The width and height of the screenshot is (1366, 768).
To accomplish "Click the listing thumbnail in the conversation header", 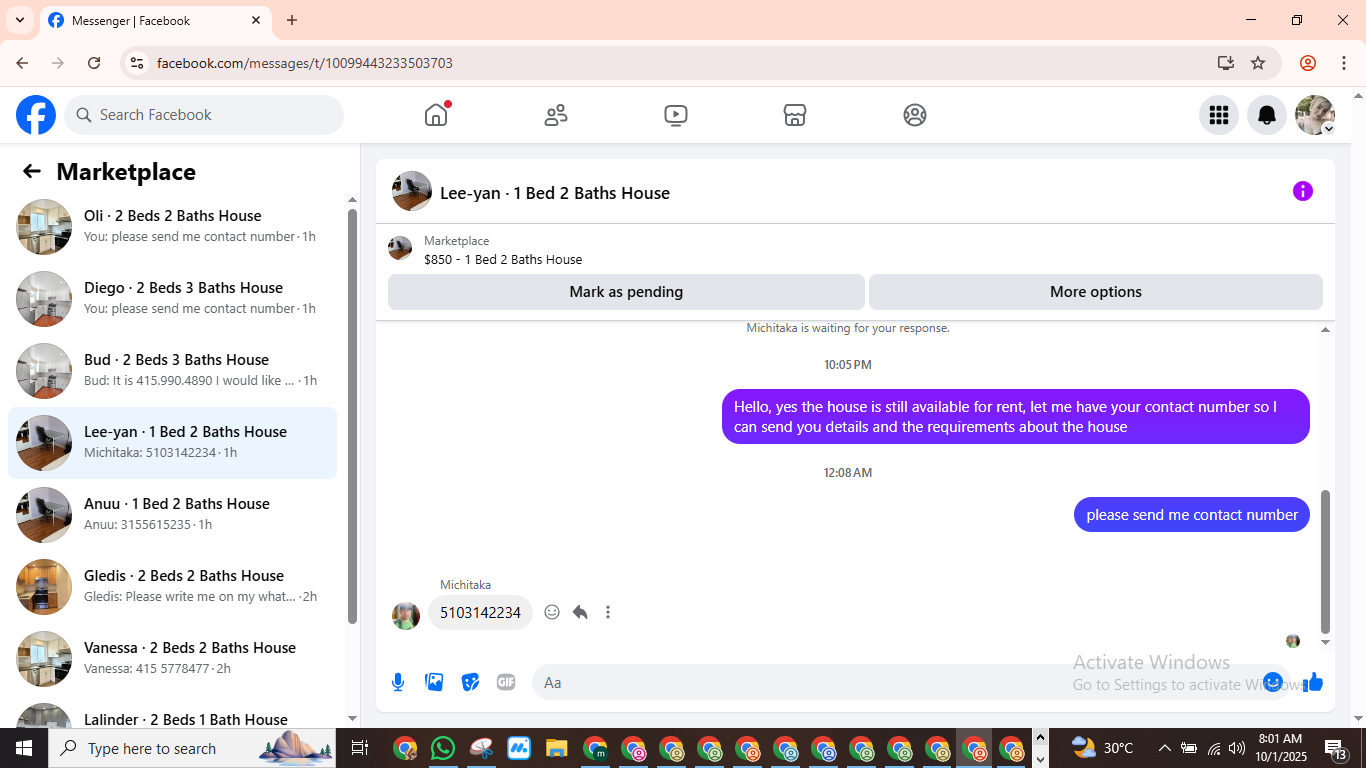I will [412, 191].
